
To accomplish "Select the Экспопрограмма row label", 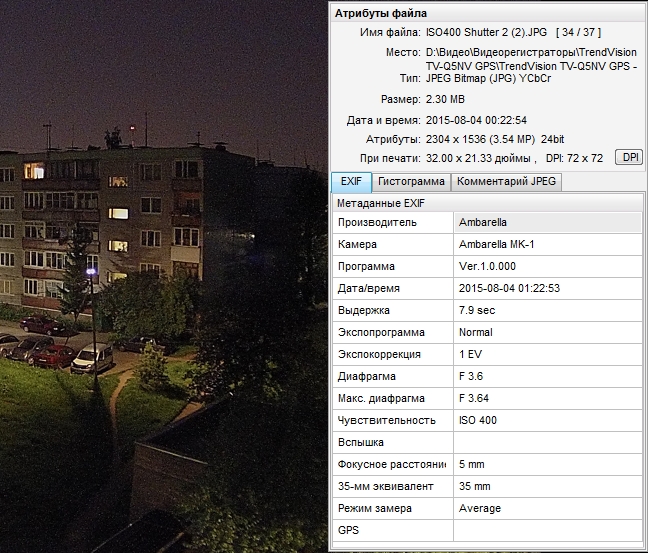I will point(381,332).
